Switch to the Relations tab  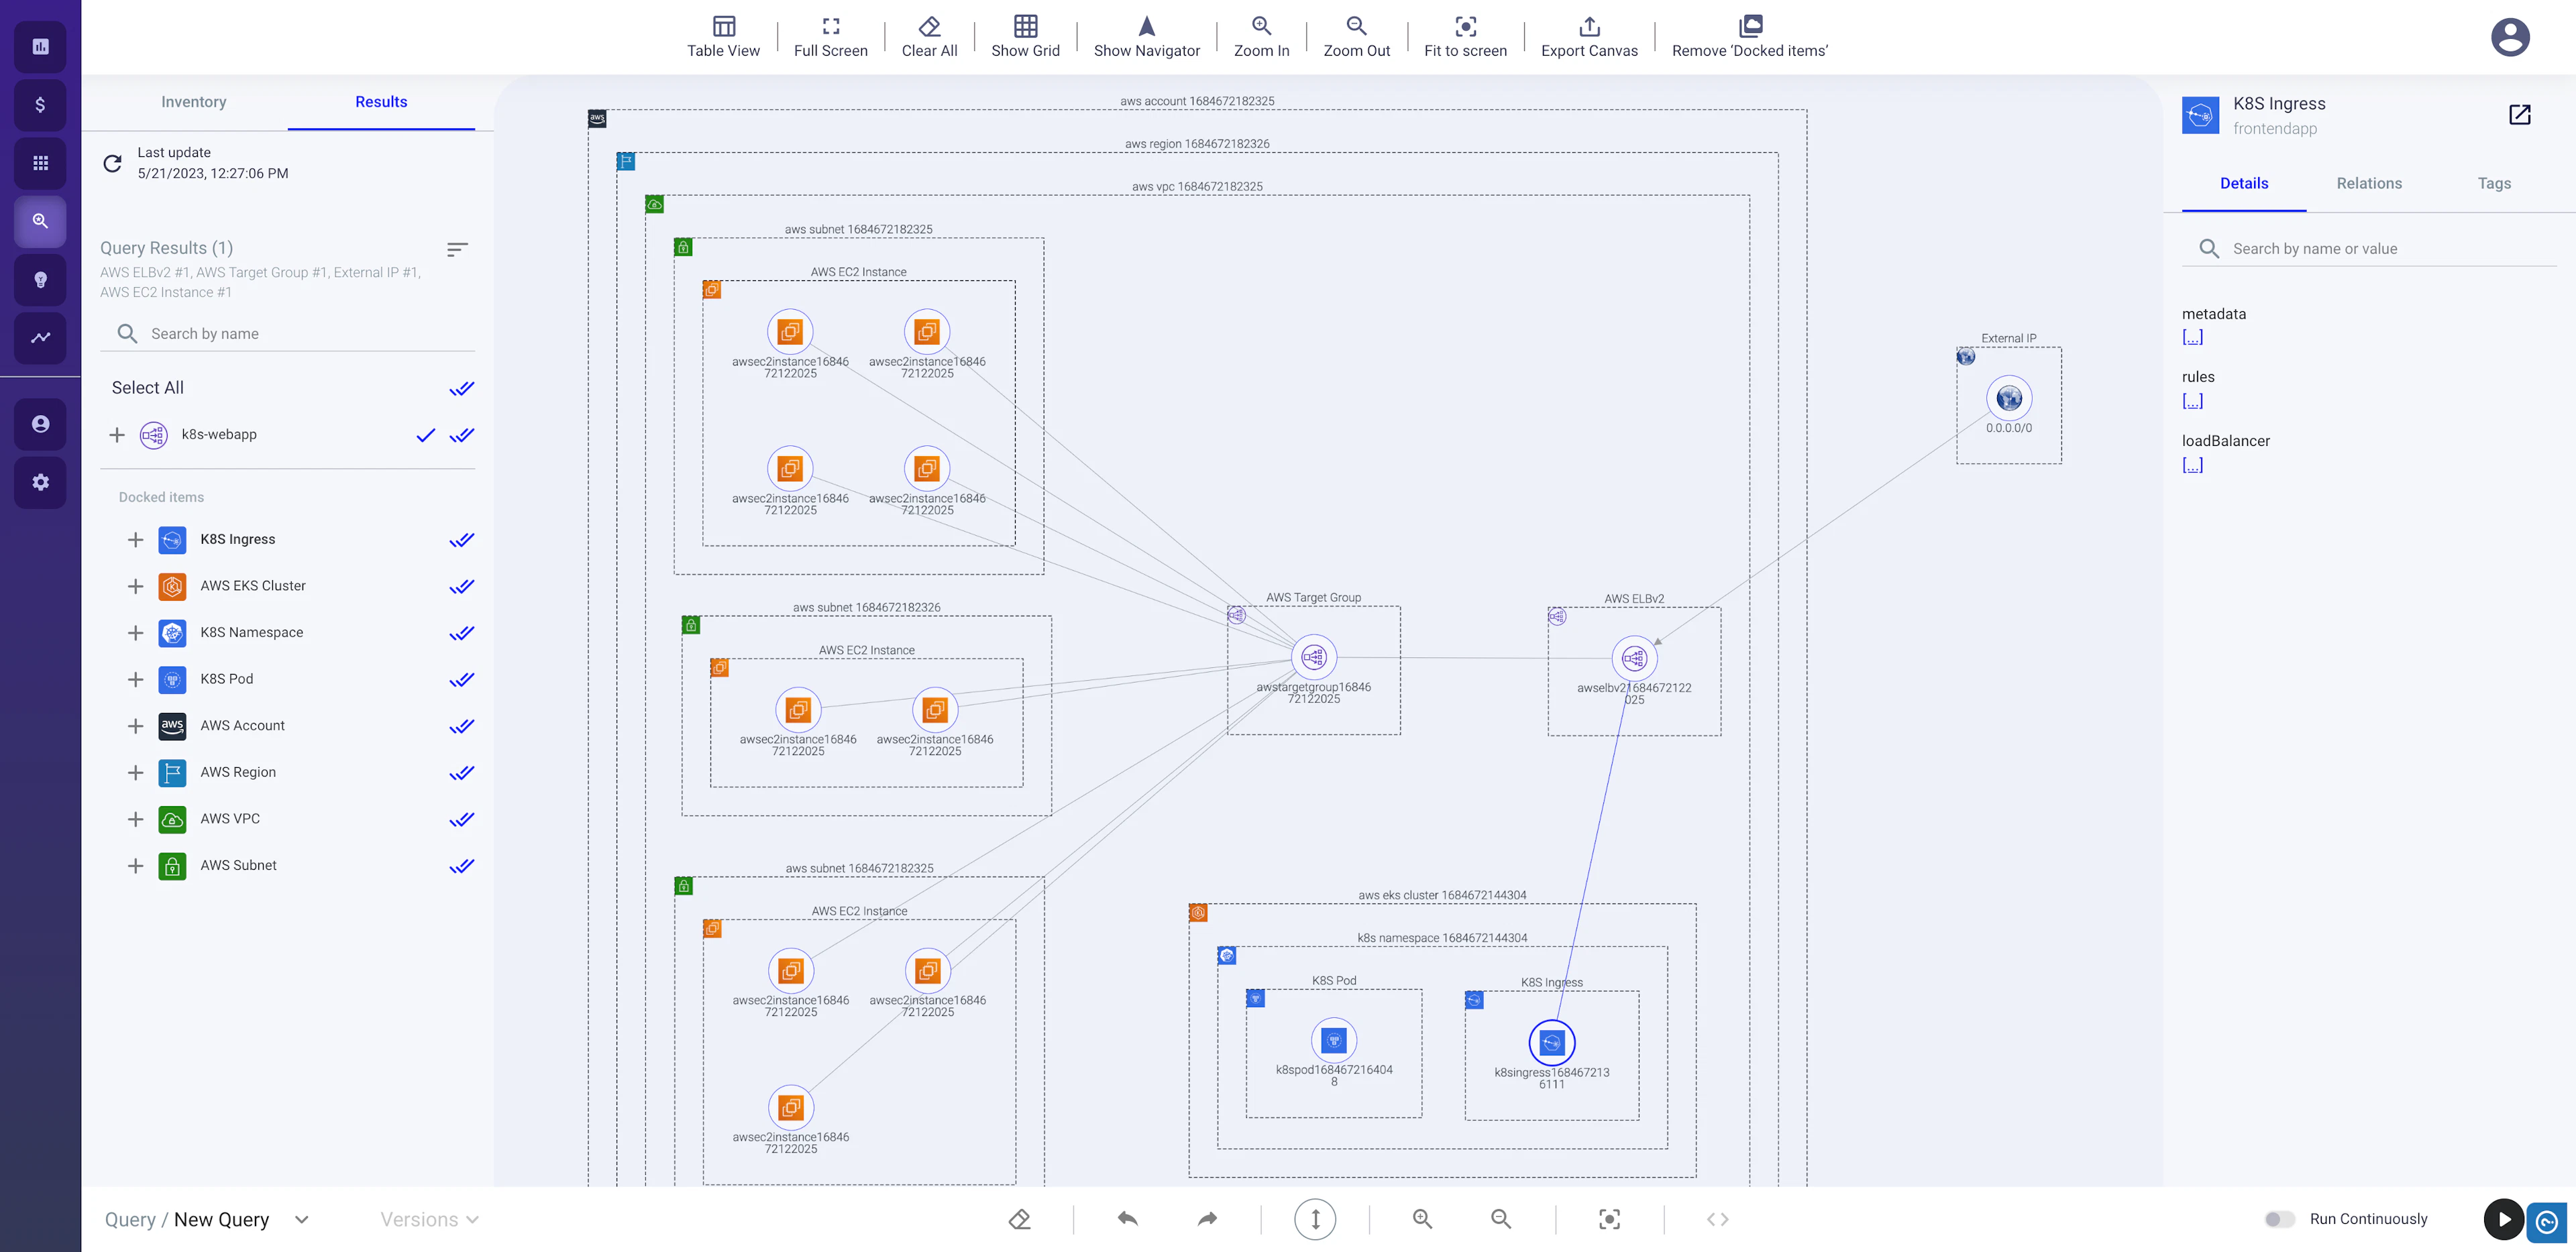pyautogui.click(x=2369, y=183)
